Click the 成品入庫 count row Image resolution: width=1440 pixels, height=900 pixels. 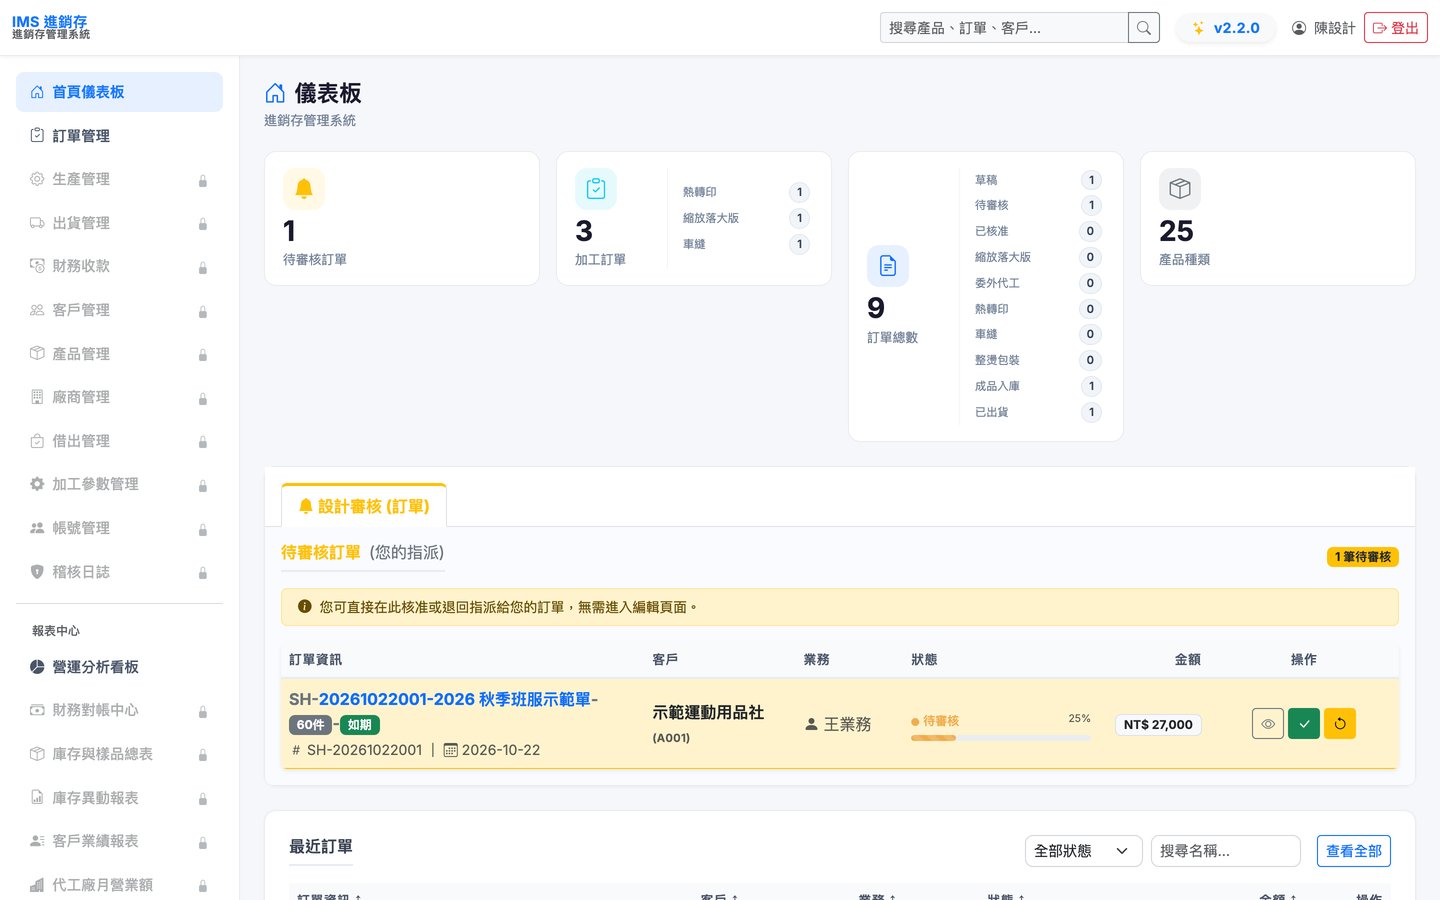point(1037,386)
